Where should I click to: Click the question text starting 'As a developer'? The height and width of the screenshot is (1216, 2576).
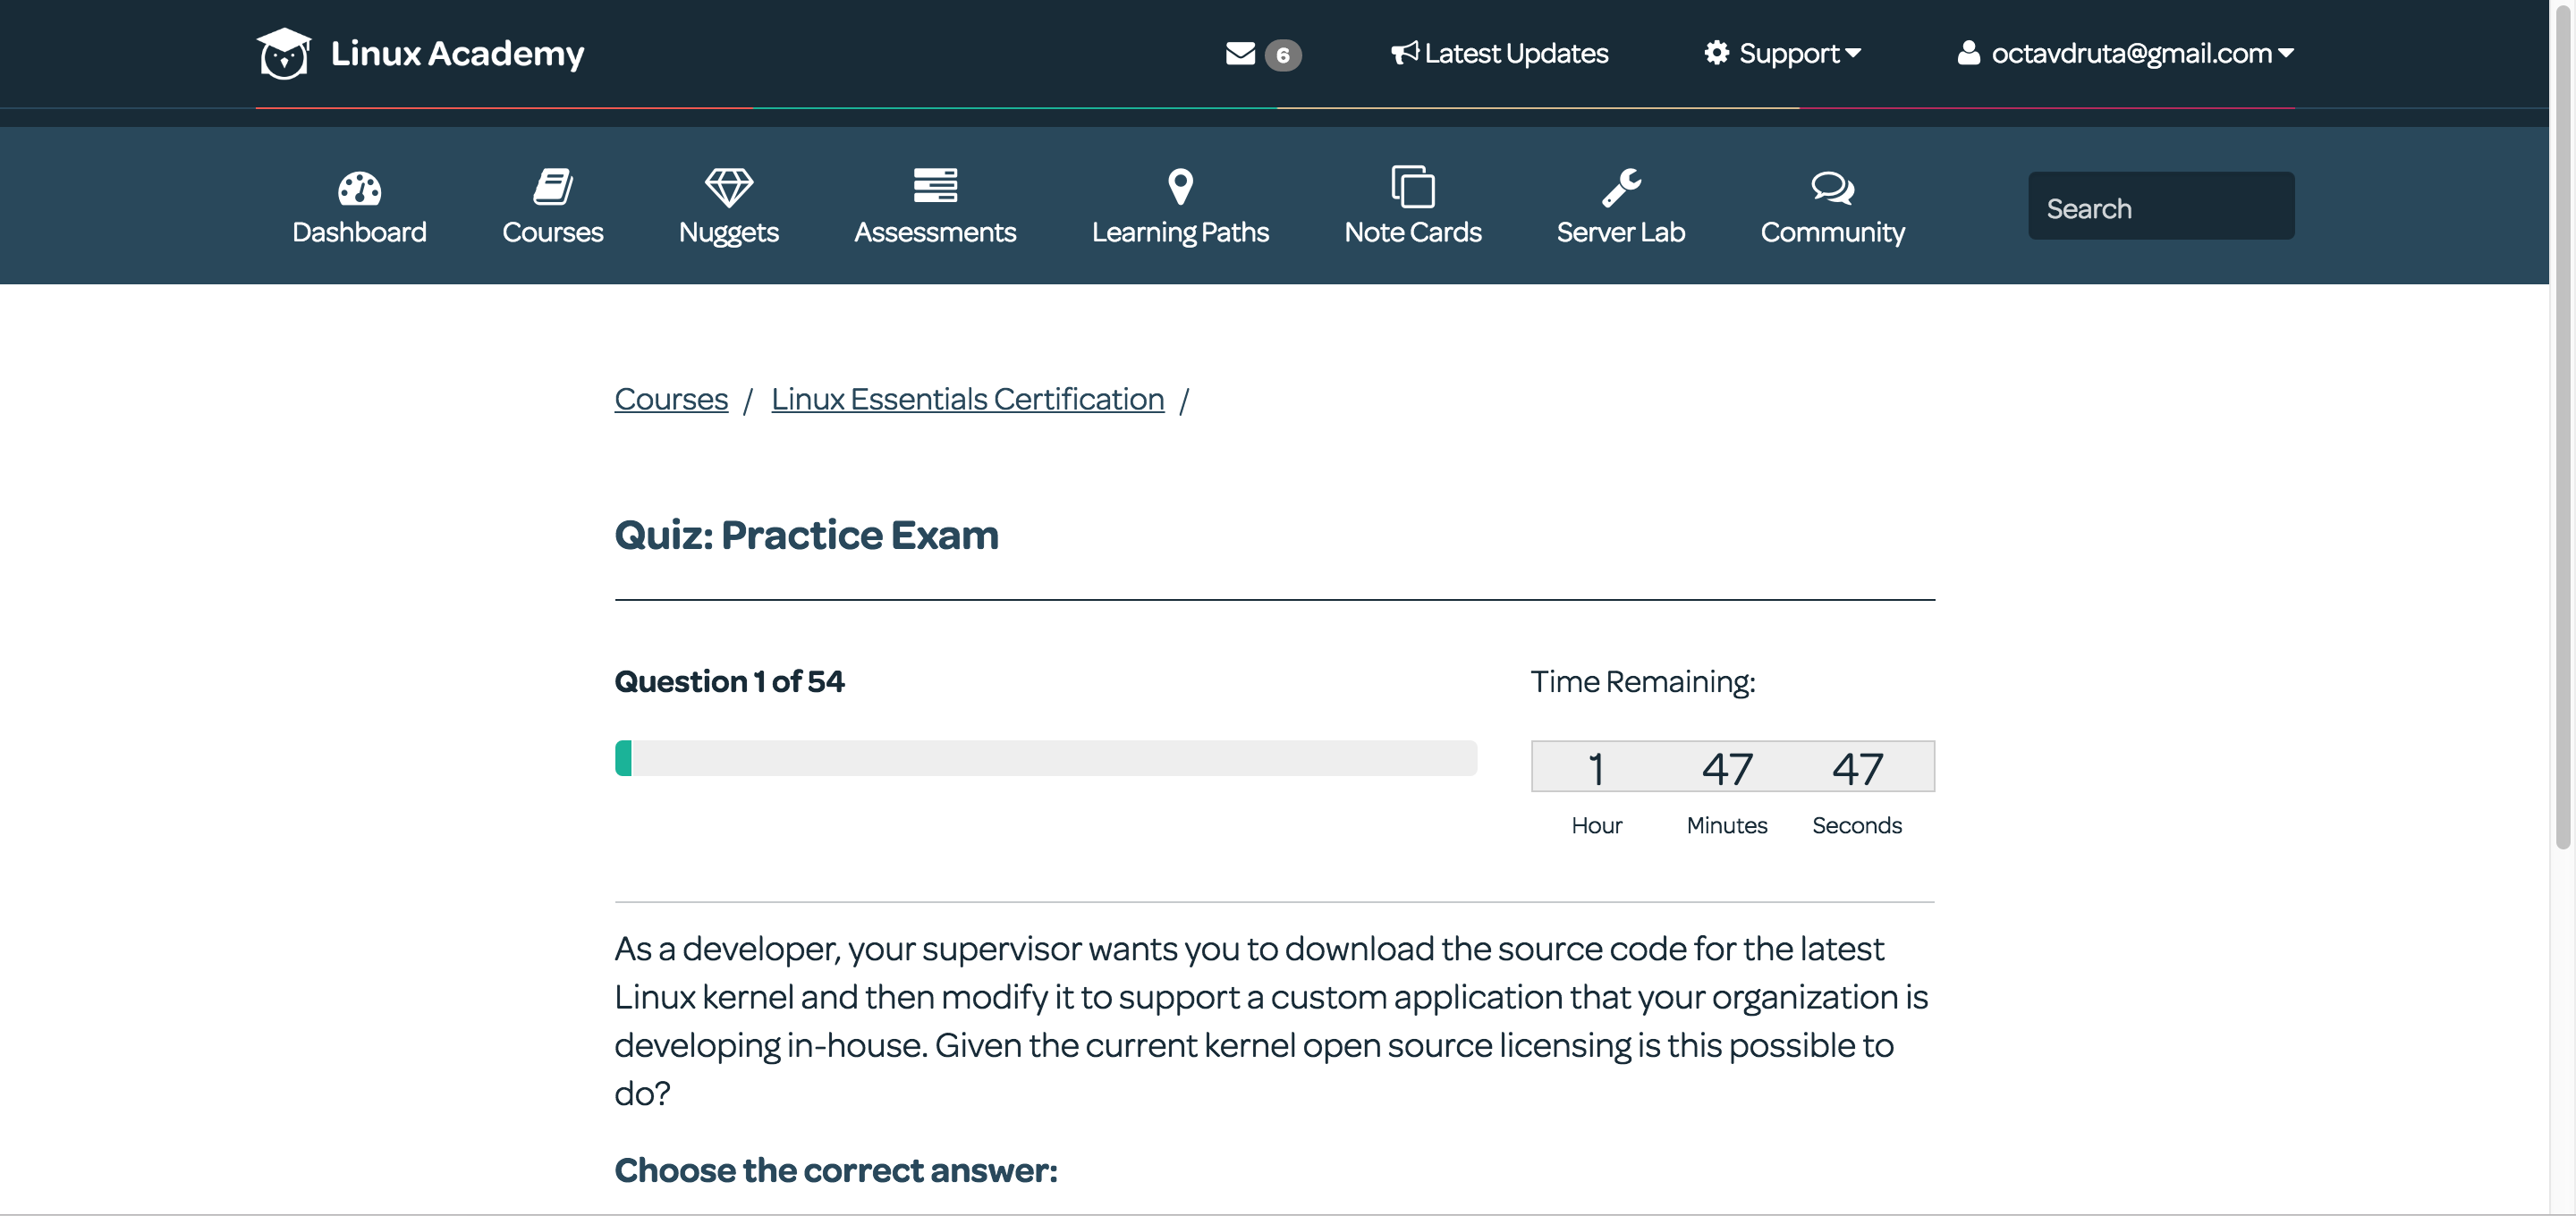pos(1272,1021)
